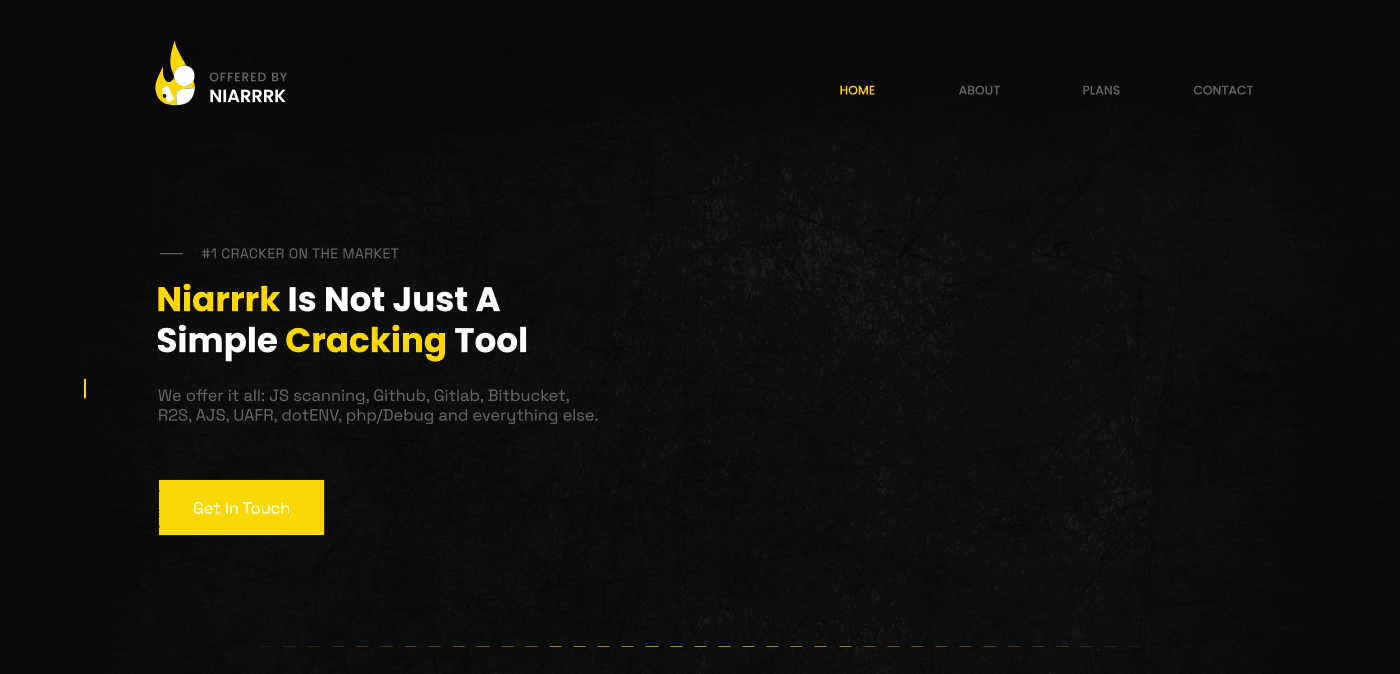1400x674 pixels.
Task: Click the yellow flame logo icon
Action: (x=175, y=74)
